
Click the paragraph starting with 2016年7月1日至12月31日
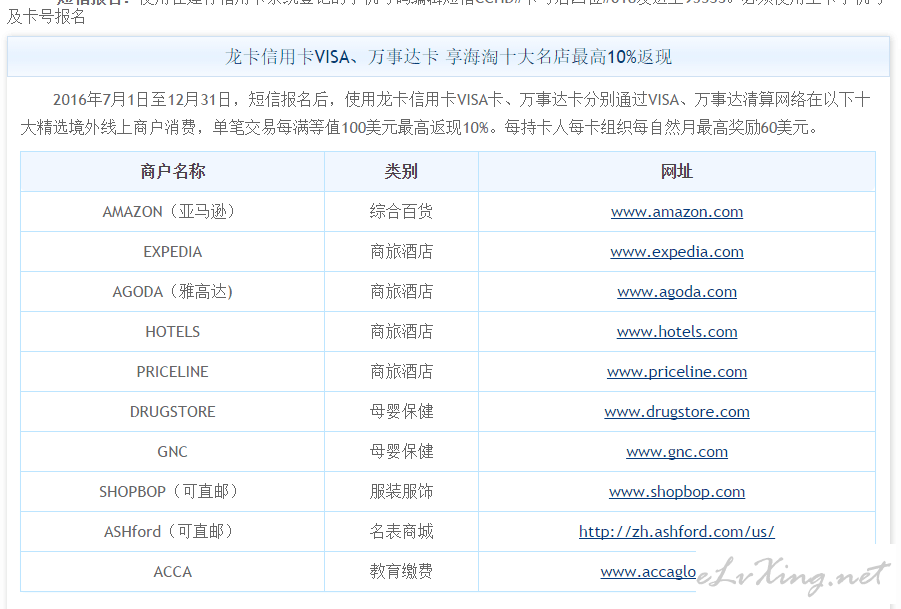pyautogui.click(x=445, y=114)
